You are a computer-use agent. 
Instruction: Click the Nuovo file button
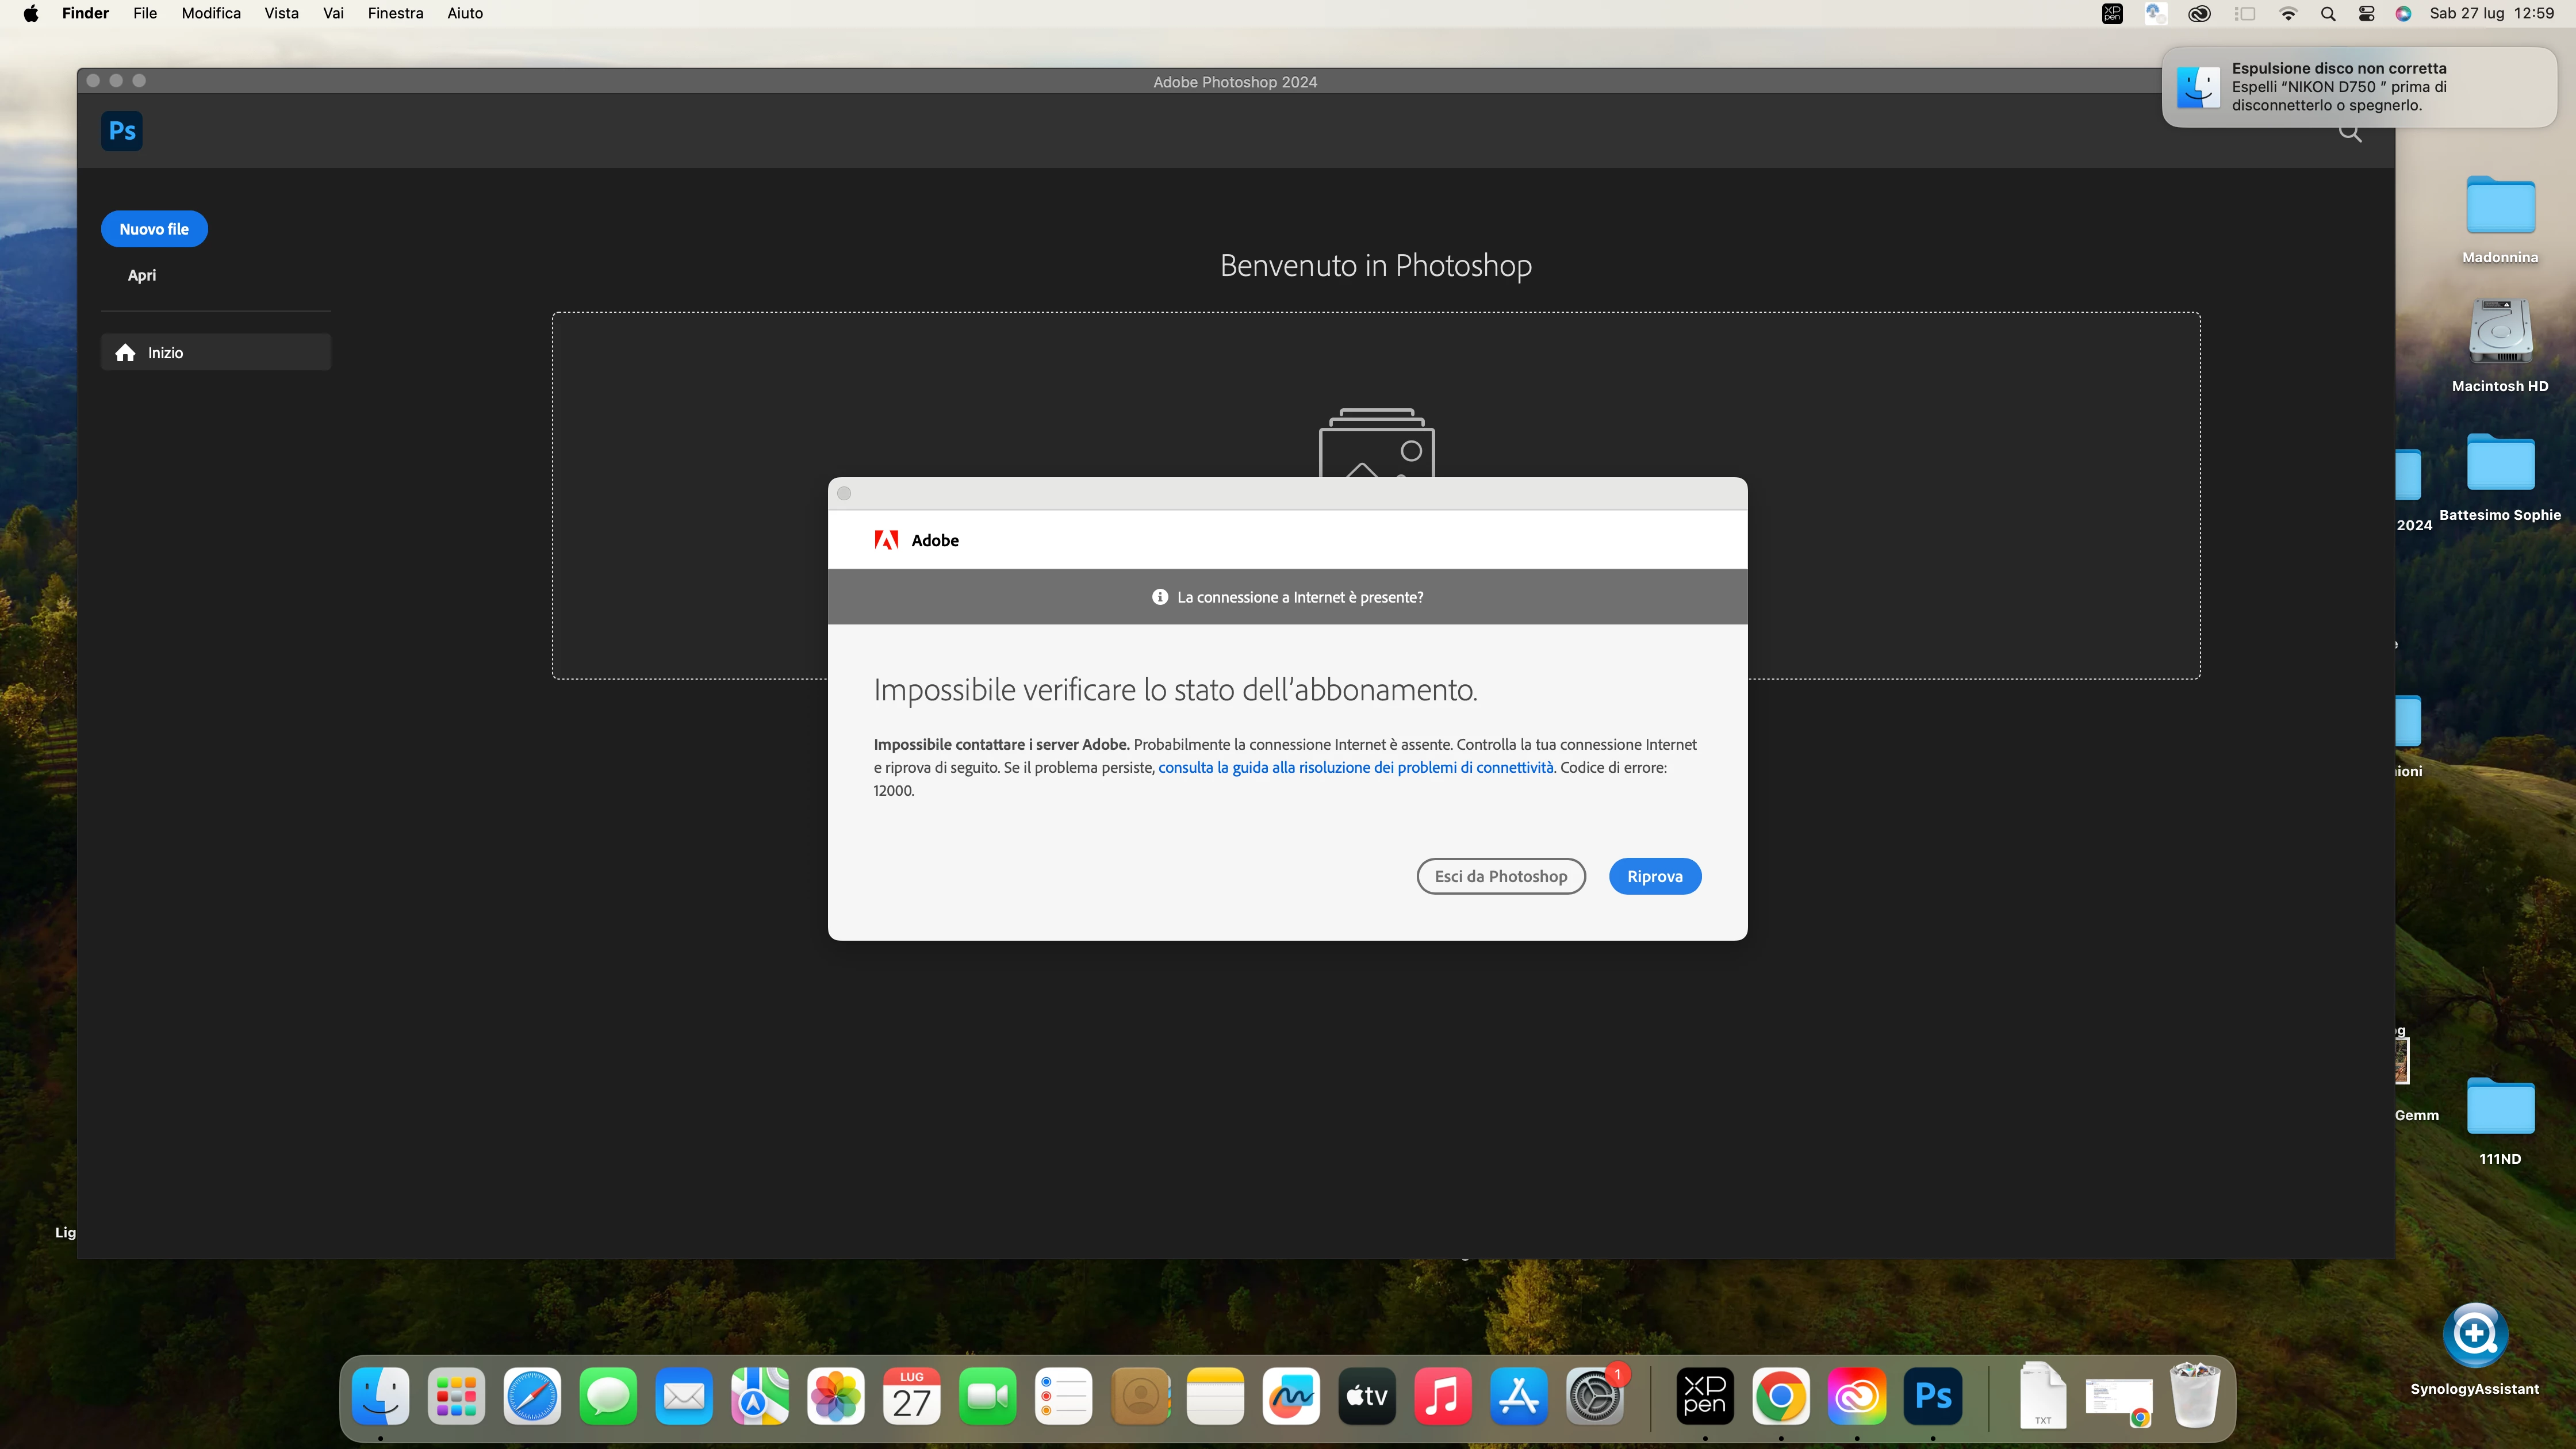coord(154,229)
